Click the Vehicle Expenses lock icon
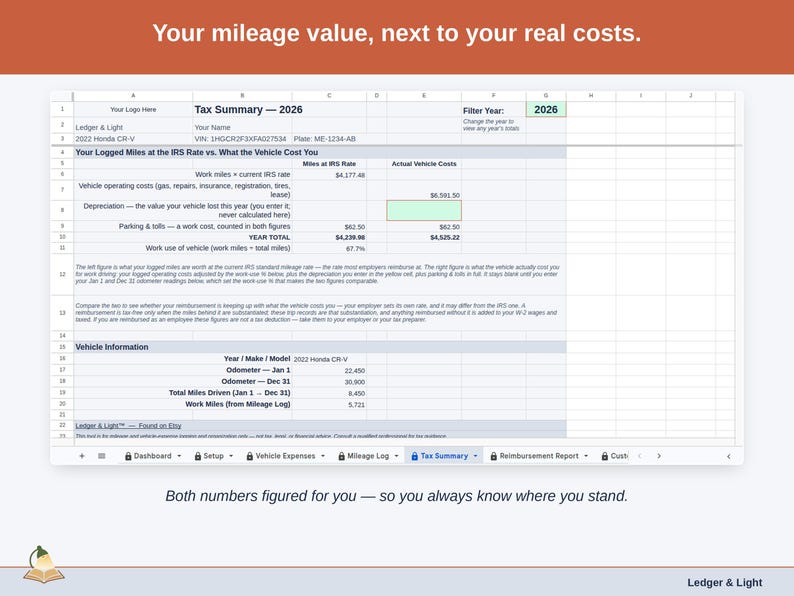Screen dimensions: 794x596 pyautogui.click(x=250, y=456)
